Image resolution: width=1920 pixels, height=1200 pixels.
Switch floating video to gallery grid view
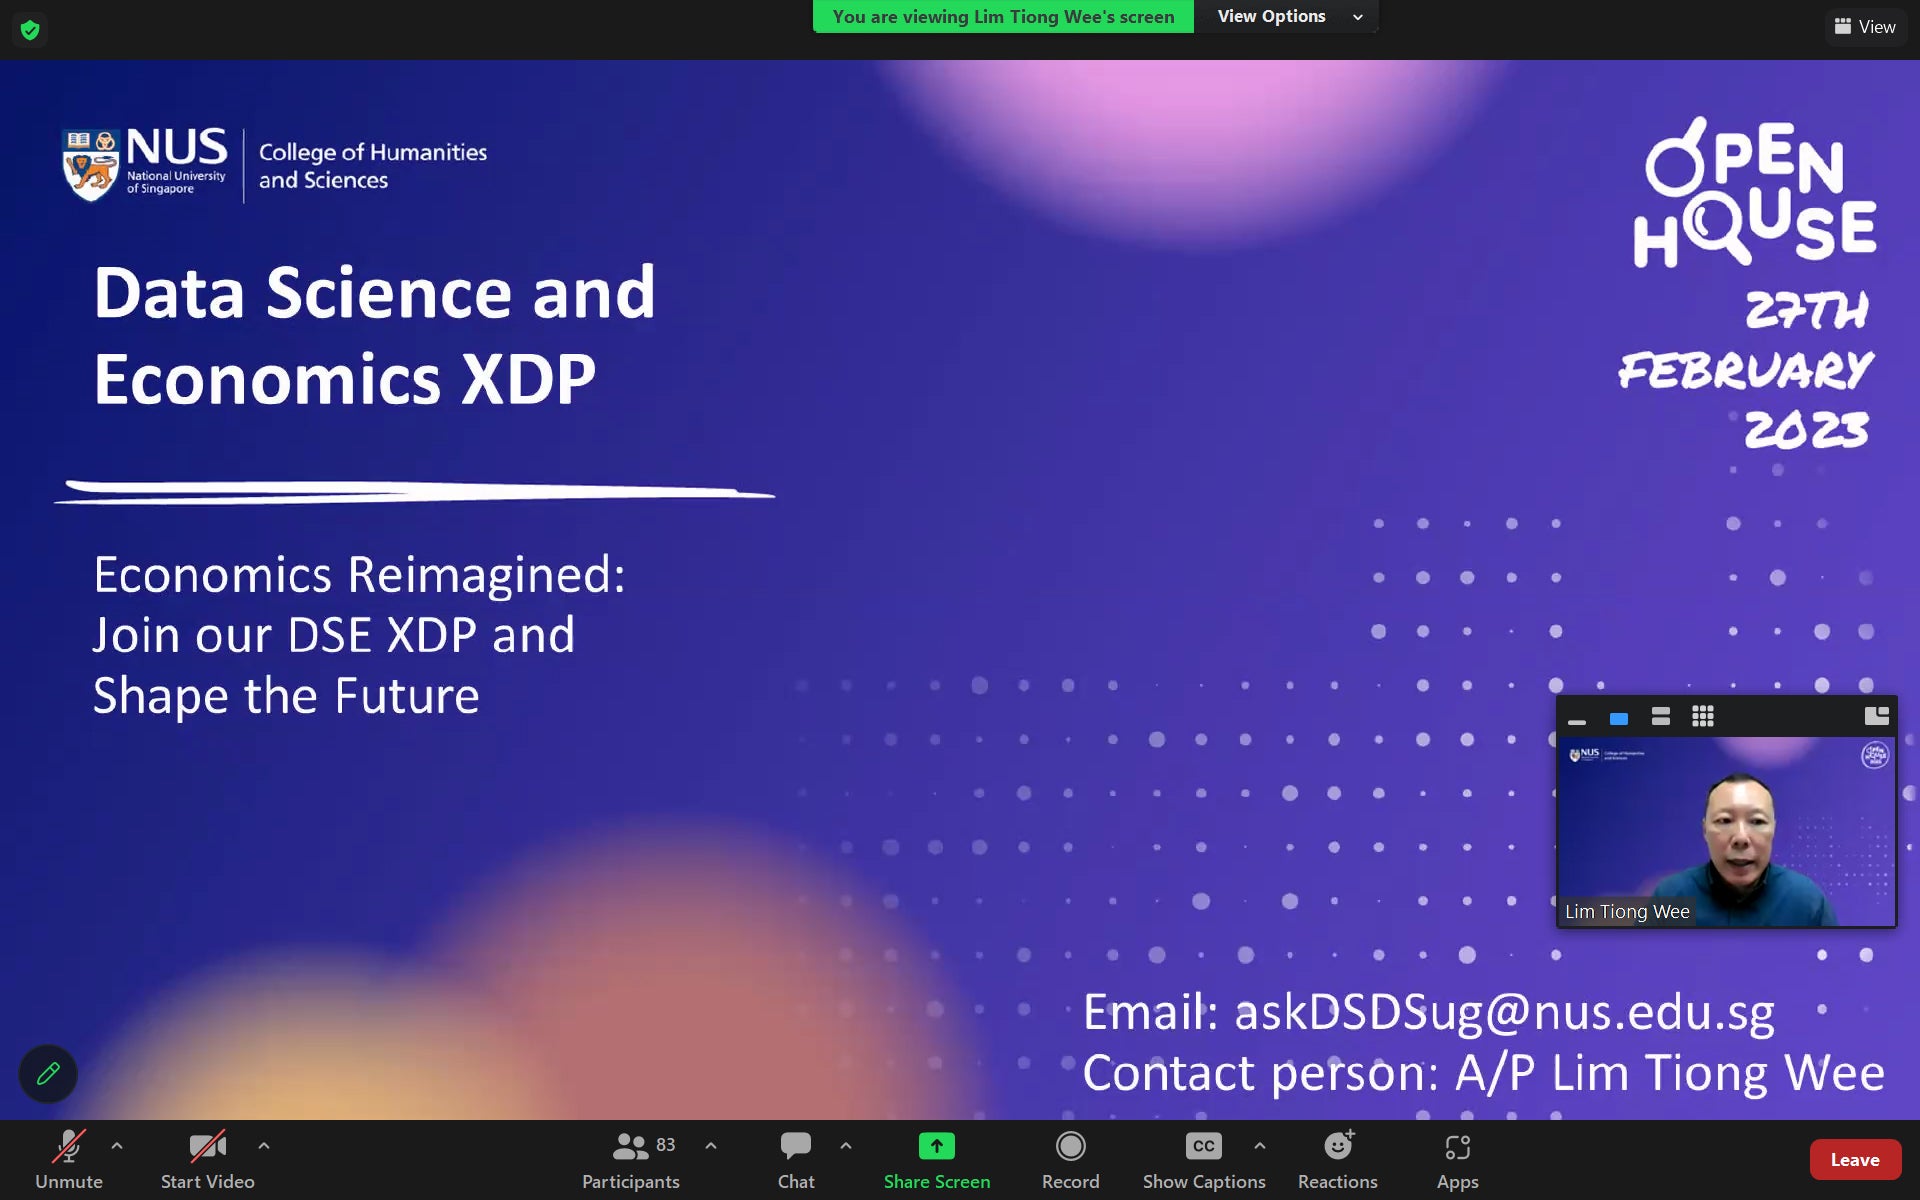(x=1702, y=716)
